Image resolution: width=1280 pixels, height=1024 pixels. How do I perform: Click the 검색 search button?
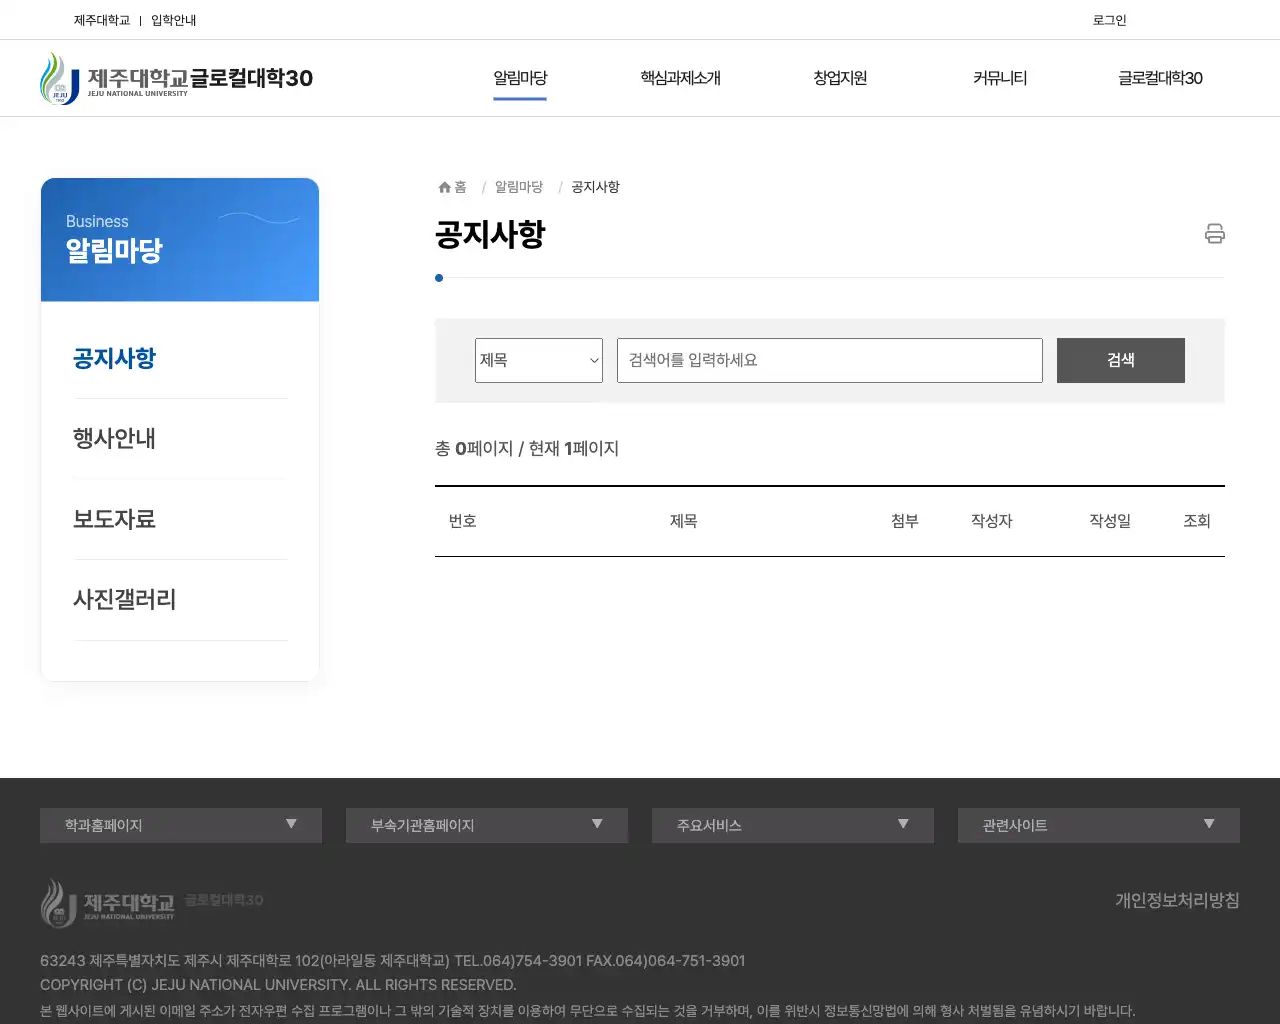click(1120, 360)
